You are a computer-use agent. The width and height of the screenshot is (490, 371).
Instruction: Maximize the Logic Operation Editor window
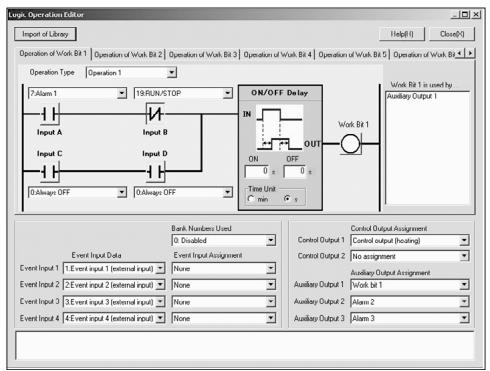click(x=465, y=14)
